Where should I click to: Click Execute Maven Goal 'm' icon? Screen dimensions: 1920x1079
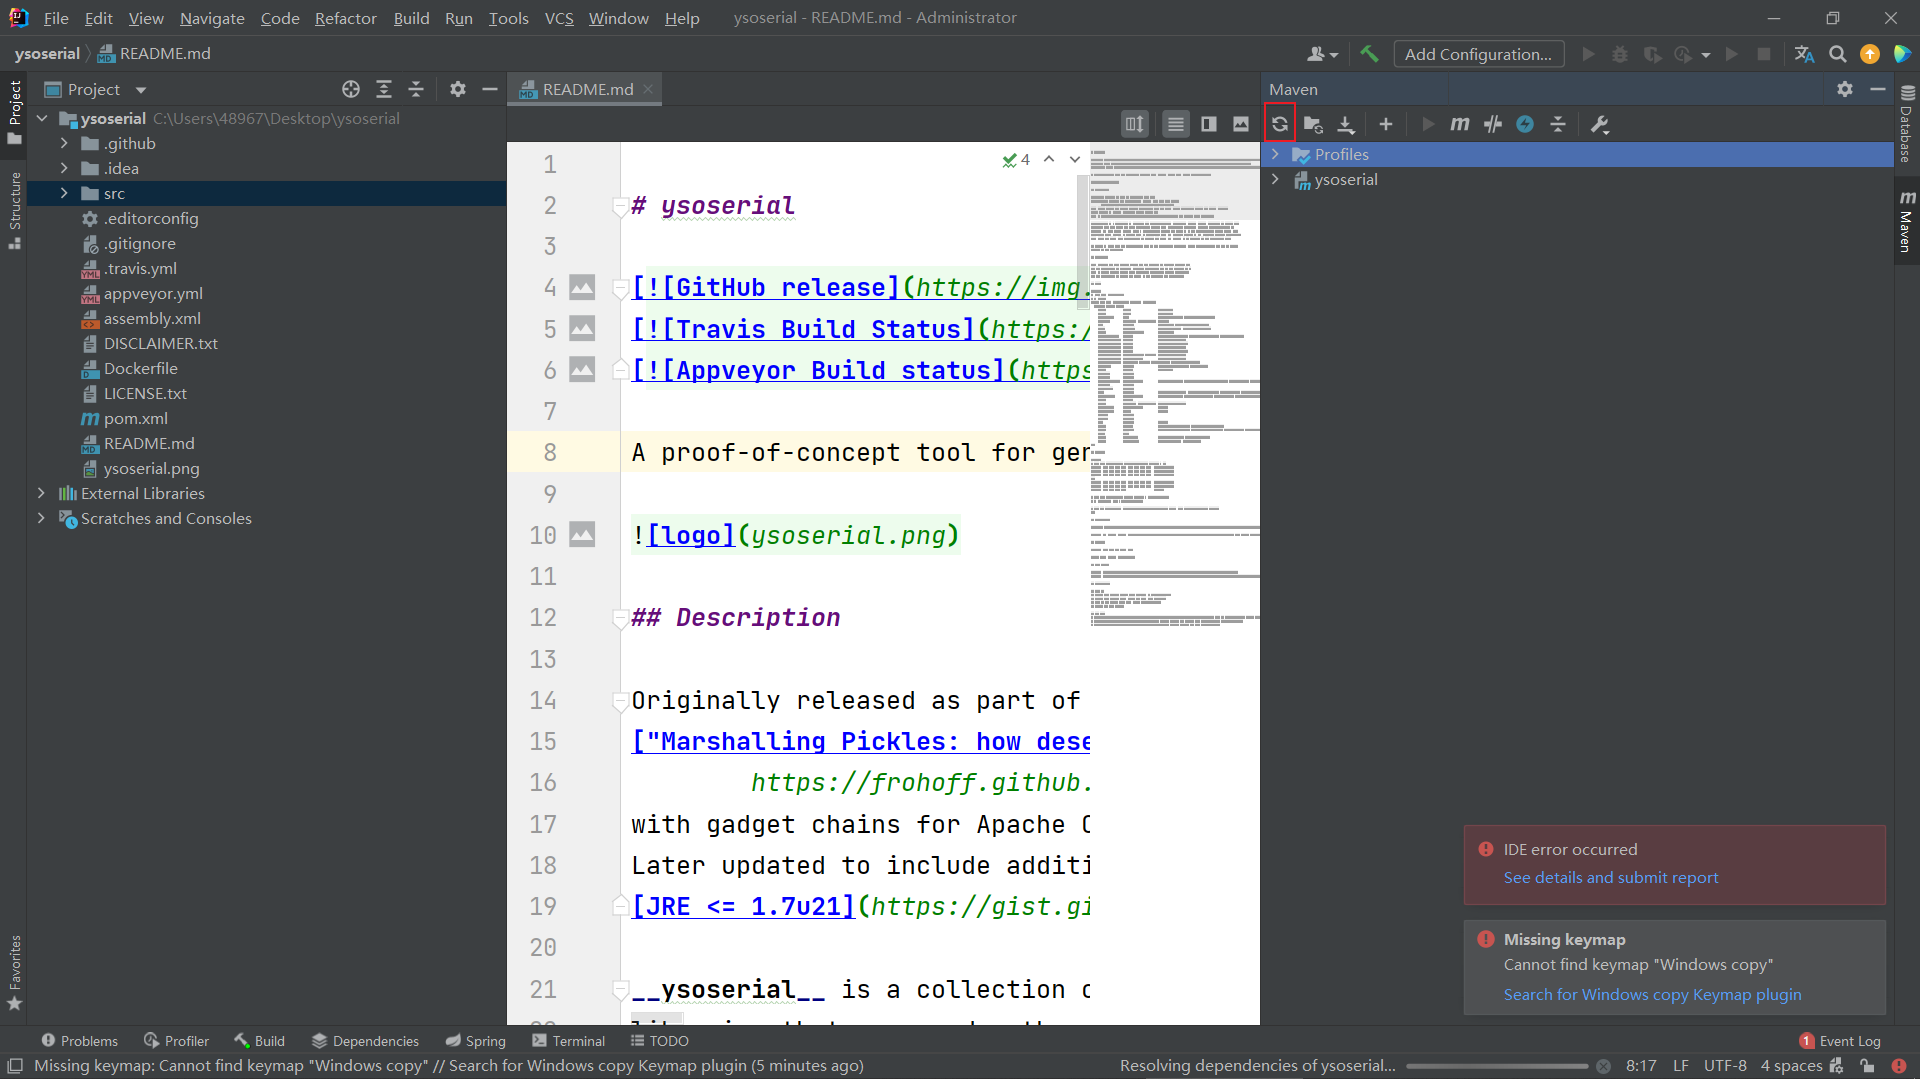click(x=1459, y=124)
